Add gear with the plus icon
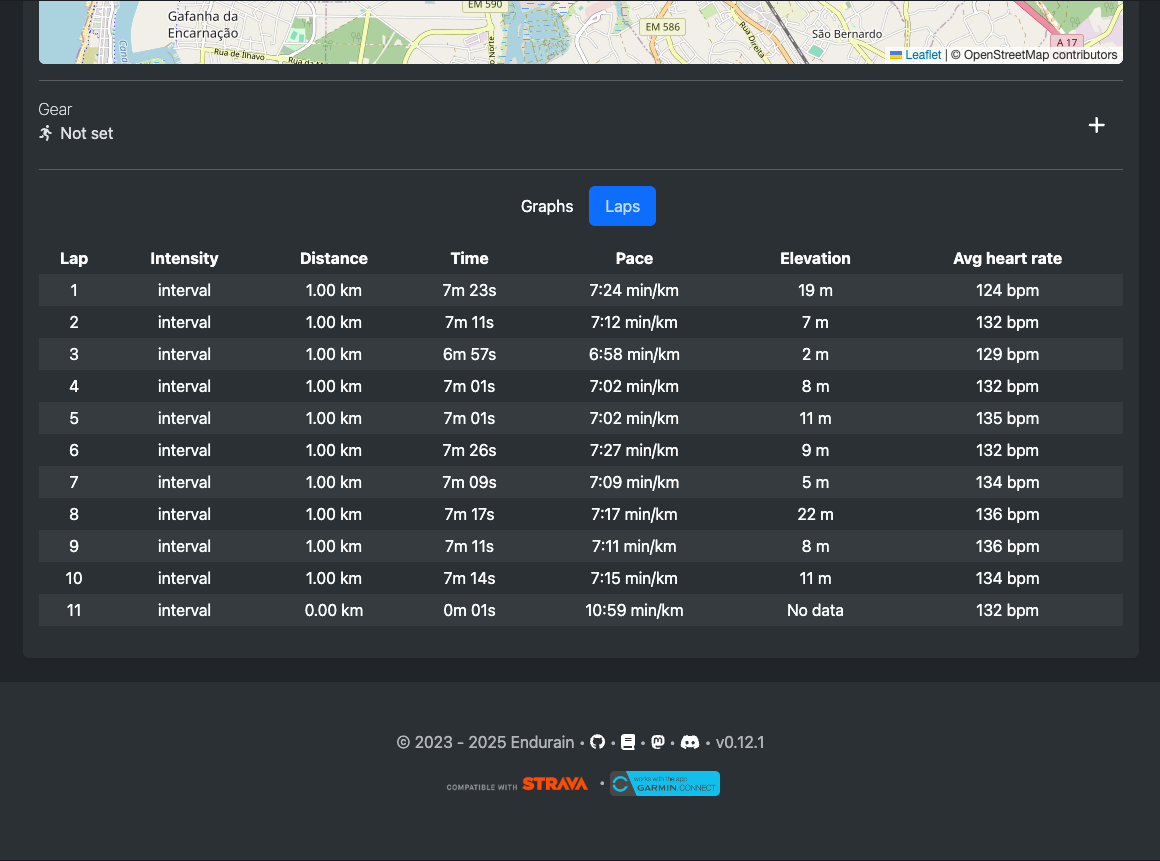Screen dimensions: 1160x861 pyautogui.click(x=1096, y=125)
